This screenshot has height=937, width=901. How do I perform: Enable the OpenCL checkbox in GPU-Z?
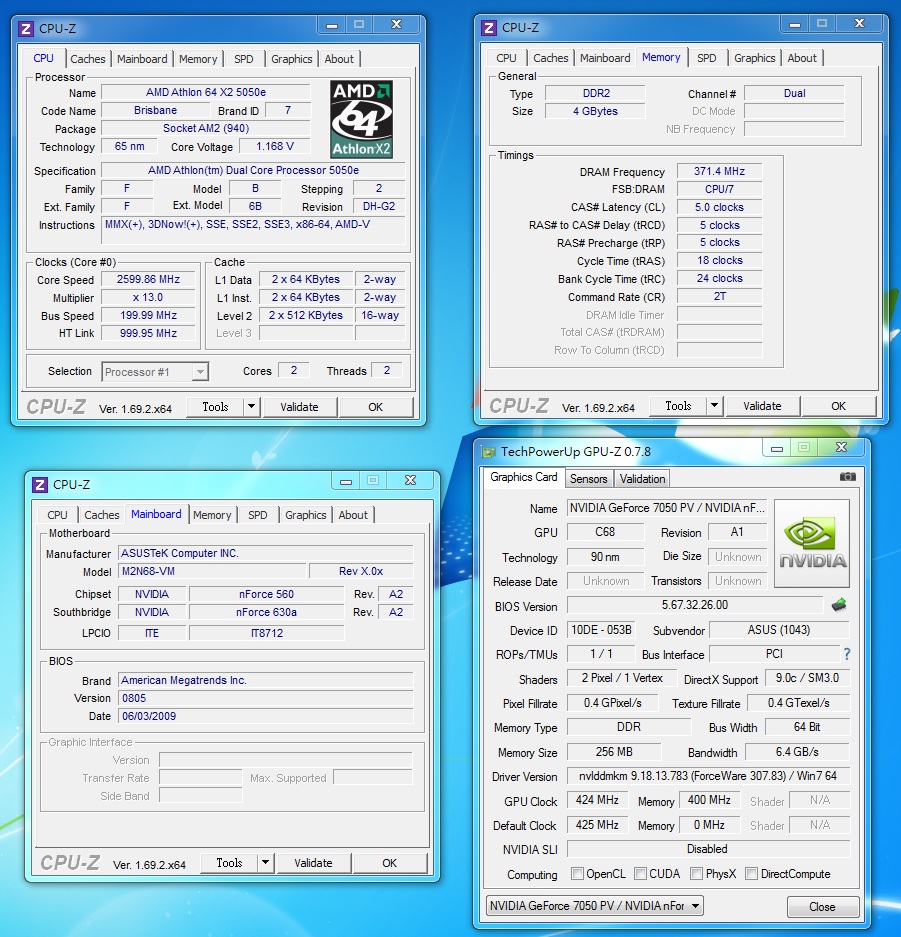click(577, 874)
